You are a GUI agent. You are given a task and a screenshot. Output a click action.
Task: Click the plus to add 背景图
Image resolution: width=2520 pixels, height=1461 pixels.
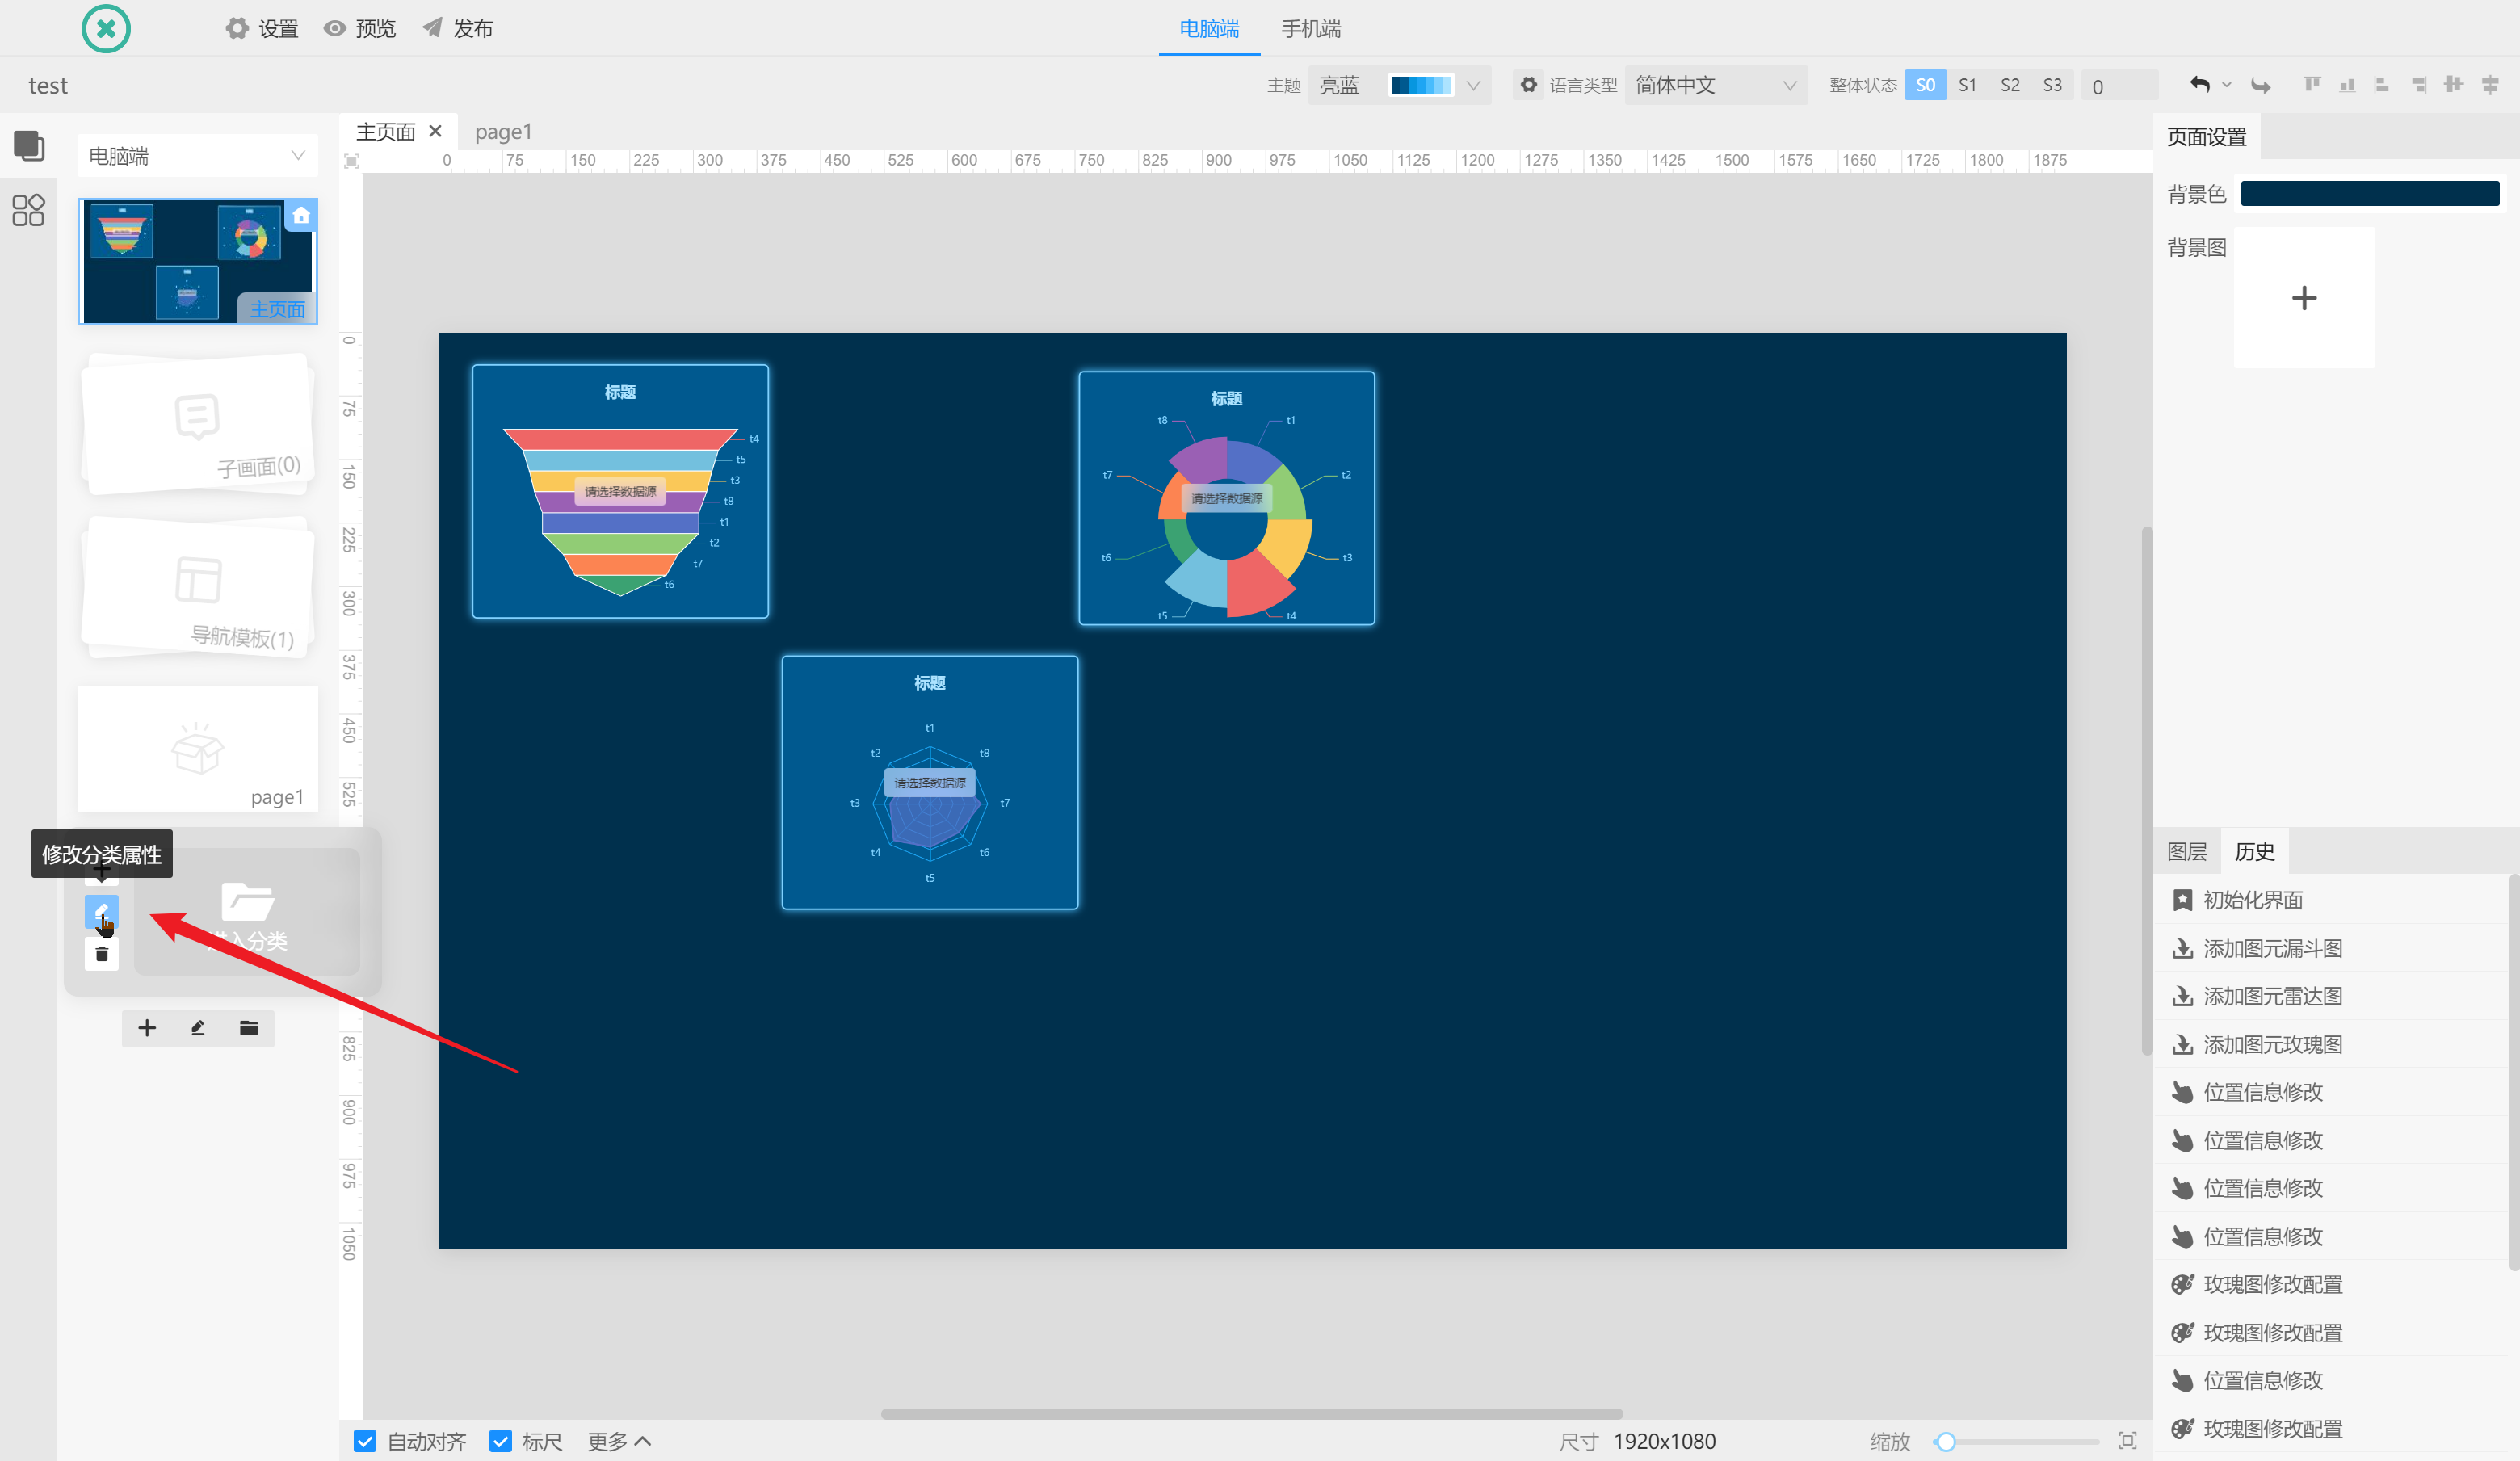pos(2303,298)
